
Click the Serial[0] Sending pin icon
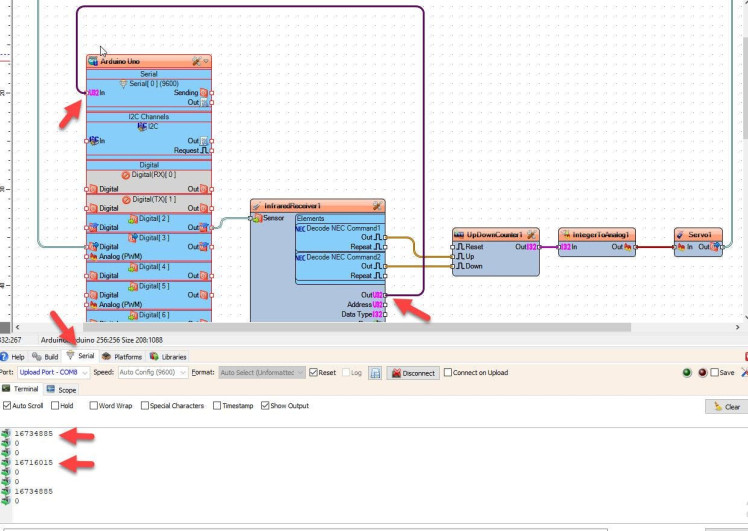[204, 92]
